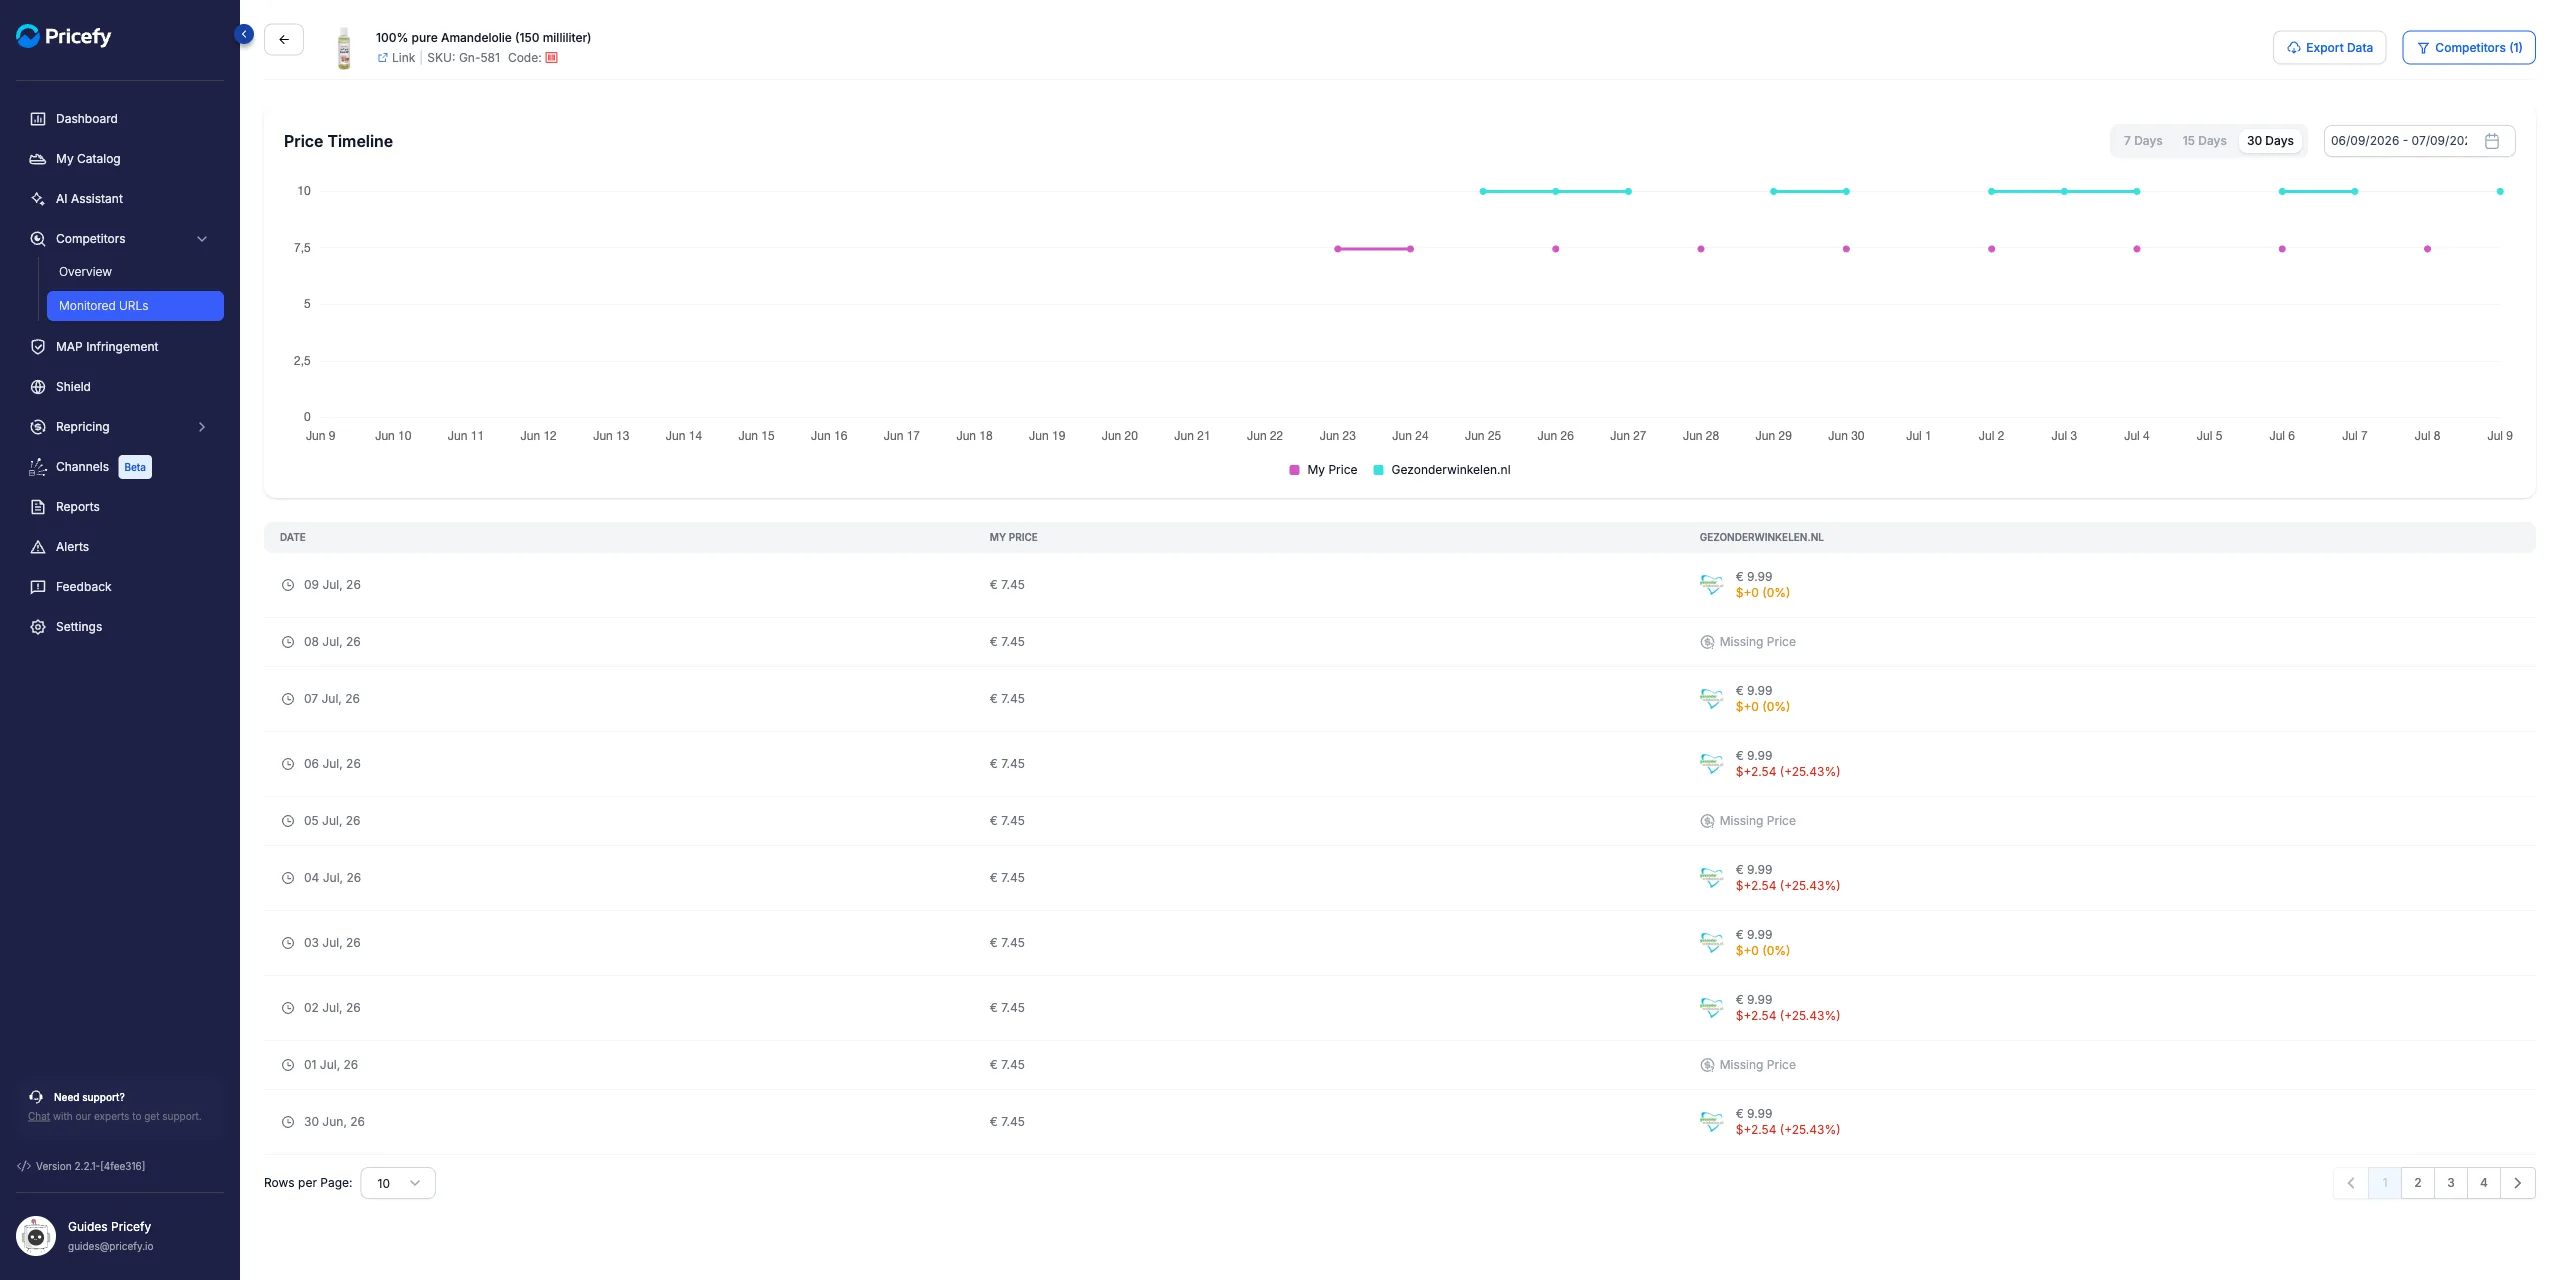Select the 30 Days range

2270,141
